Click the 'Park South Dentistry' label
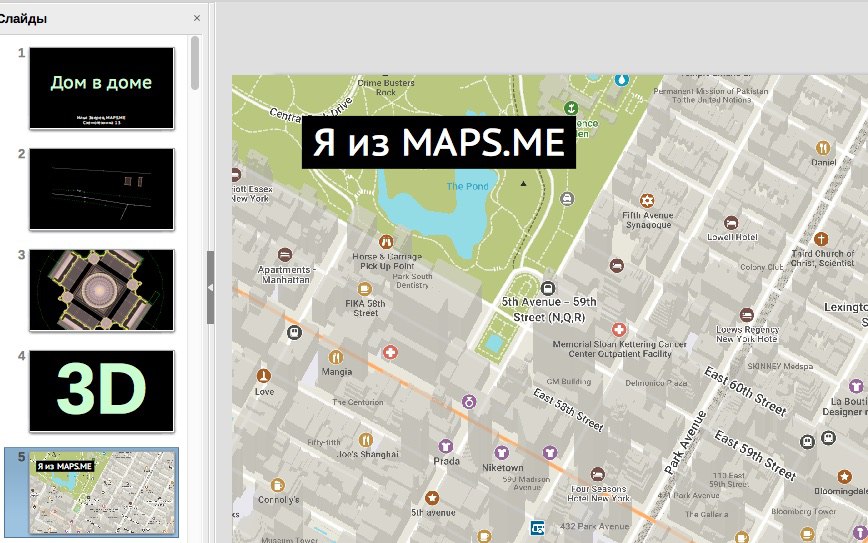Image resolution: width=868 pixels, height=543 pixels. (x=412, y=281)
